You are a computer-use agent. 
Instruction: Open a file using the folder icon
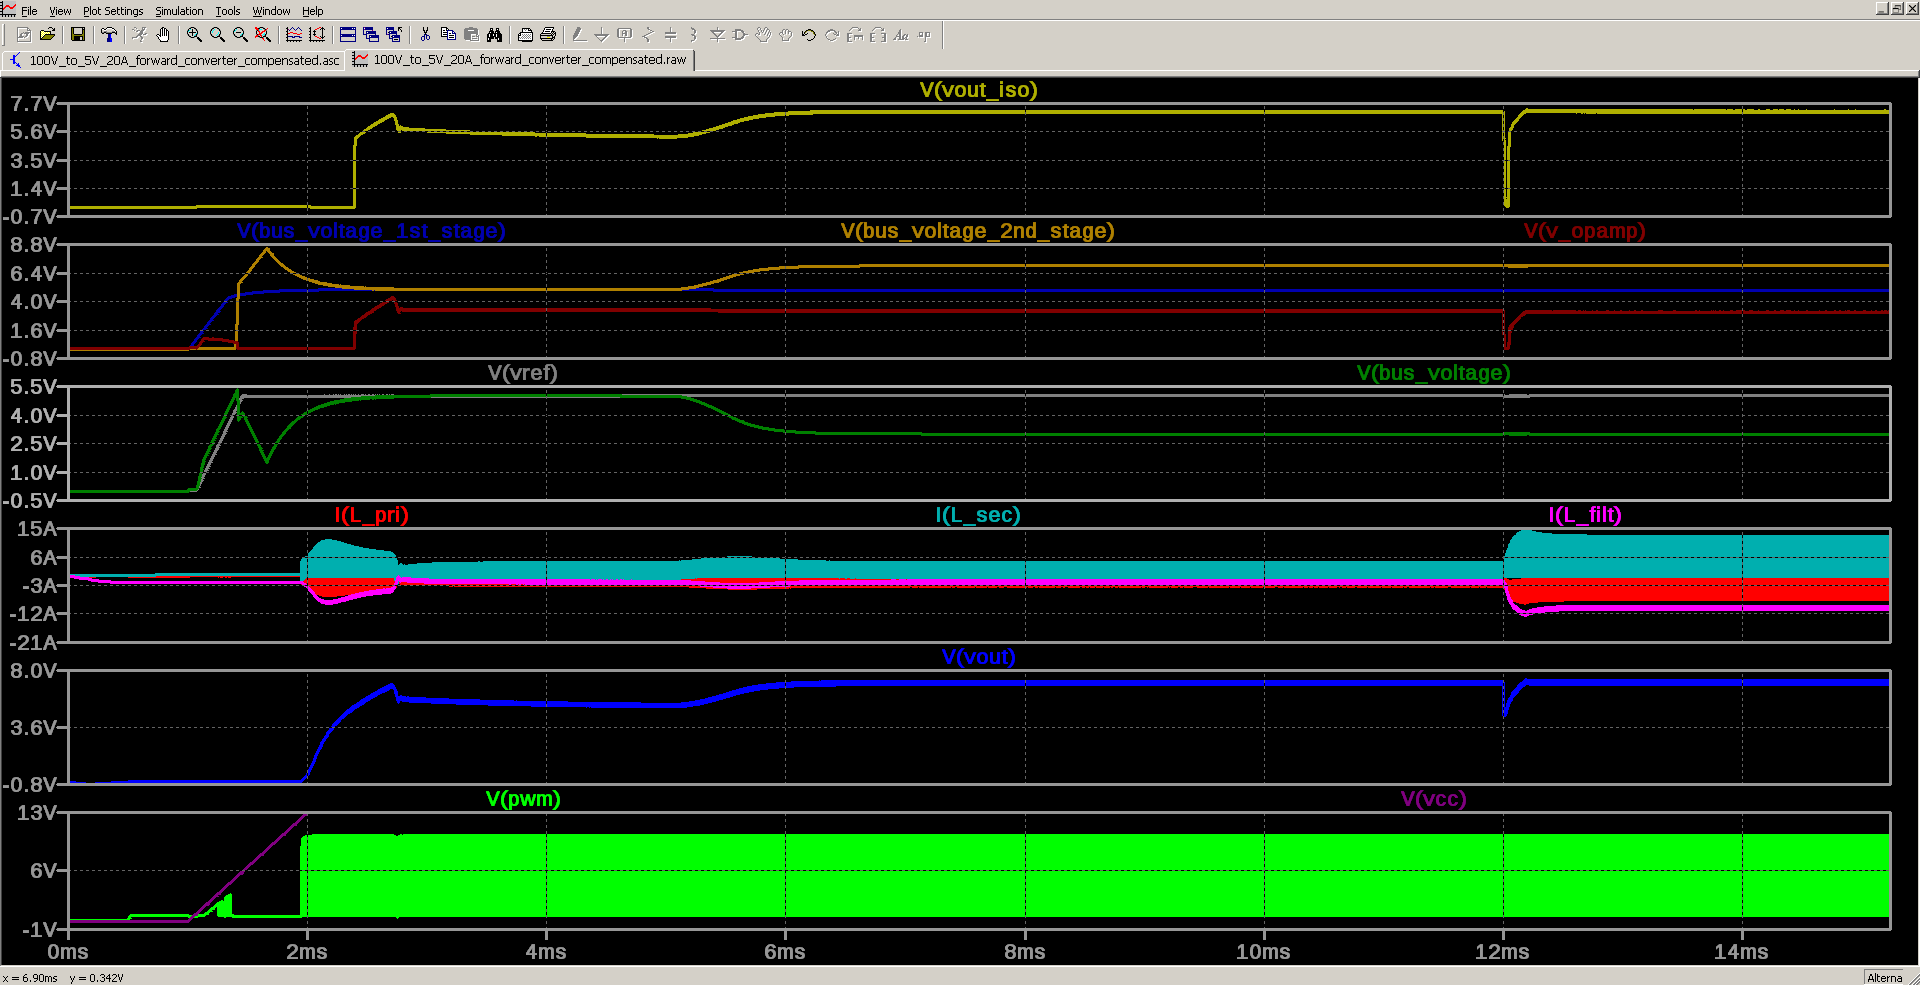(47, 35)
